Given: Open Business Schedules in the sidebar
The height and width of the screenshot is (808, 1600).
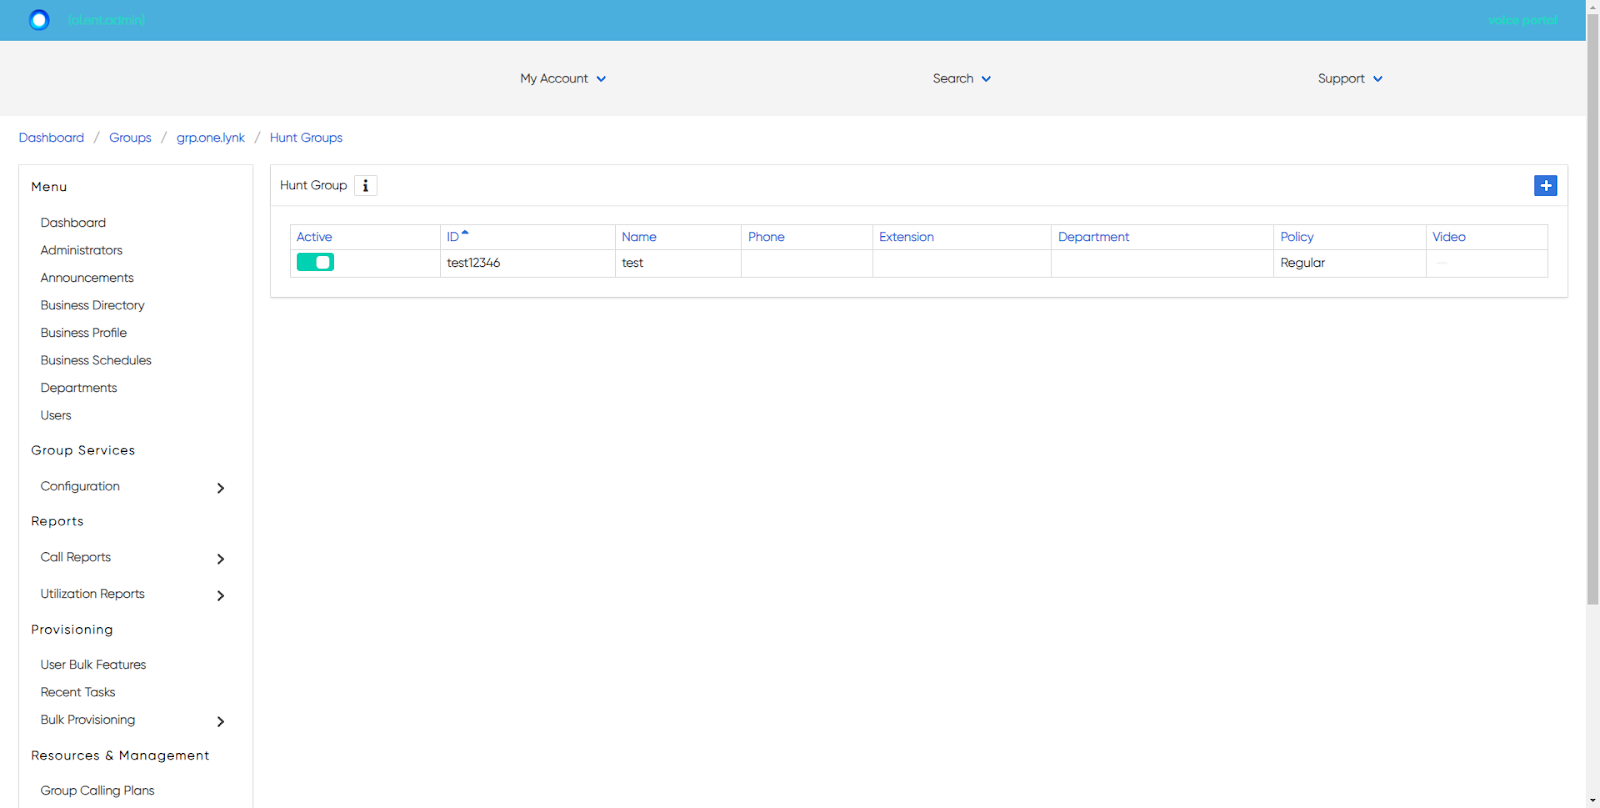Looking at the screenshot, I should [96, 360].
